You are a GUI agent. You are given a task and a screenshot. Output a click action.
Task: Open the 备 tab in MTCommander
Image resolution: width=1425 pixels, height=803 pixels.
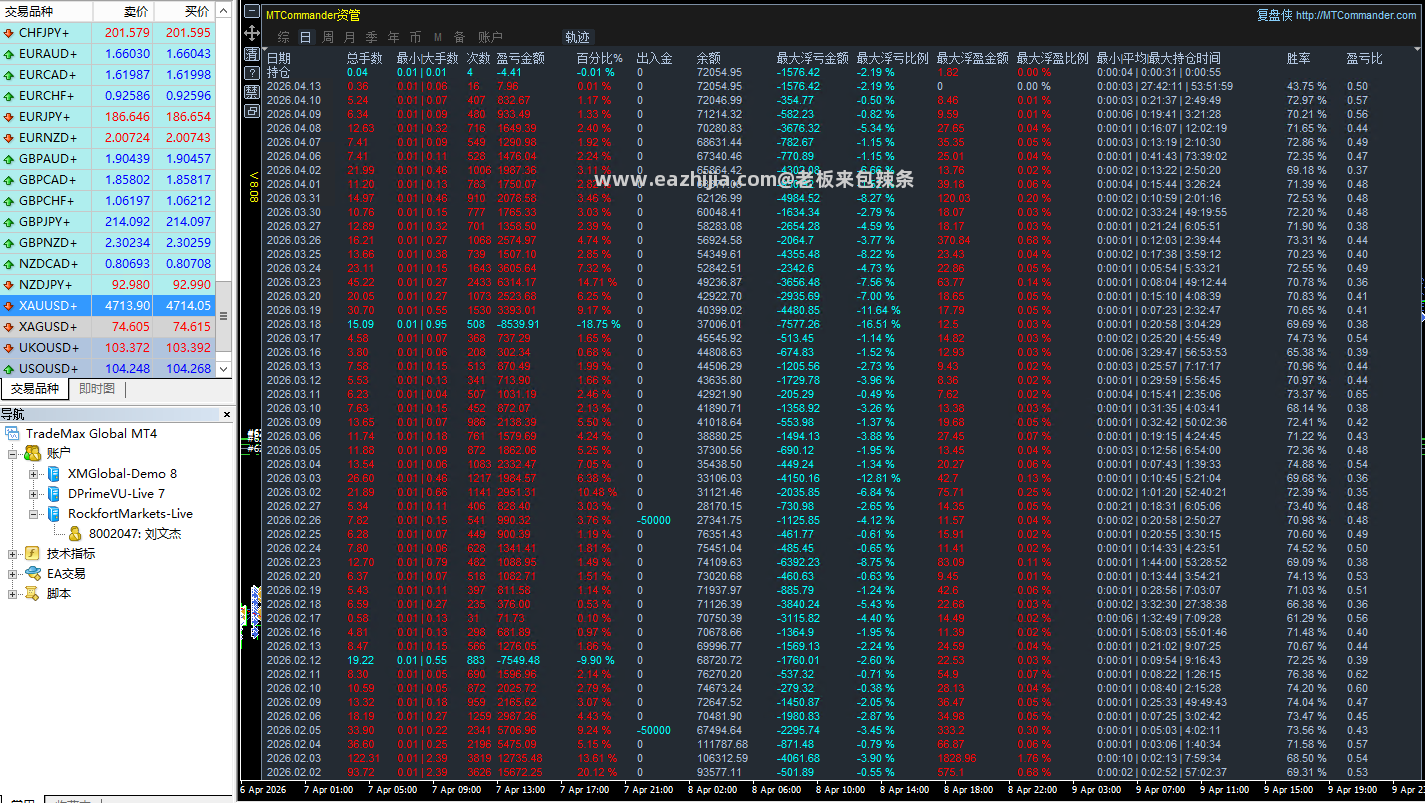(x=459, y=38)
